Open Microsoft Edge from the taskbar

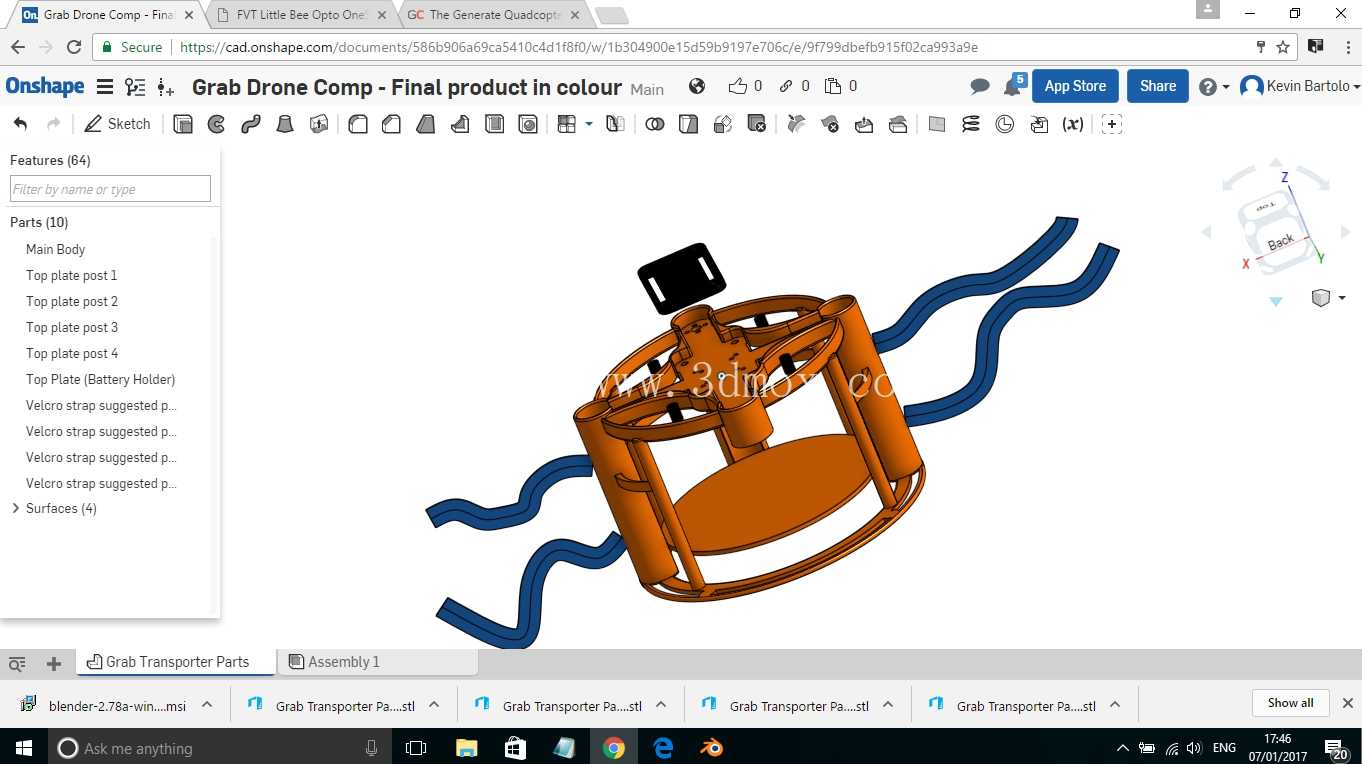click(663, 747)
